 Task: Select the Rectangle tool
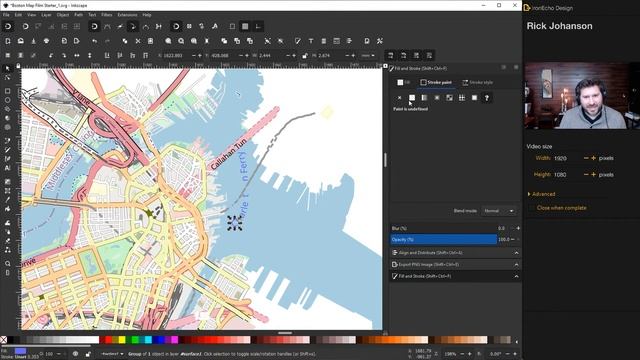coord(7,91)
